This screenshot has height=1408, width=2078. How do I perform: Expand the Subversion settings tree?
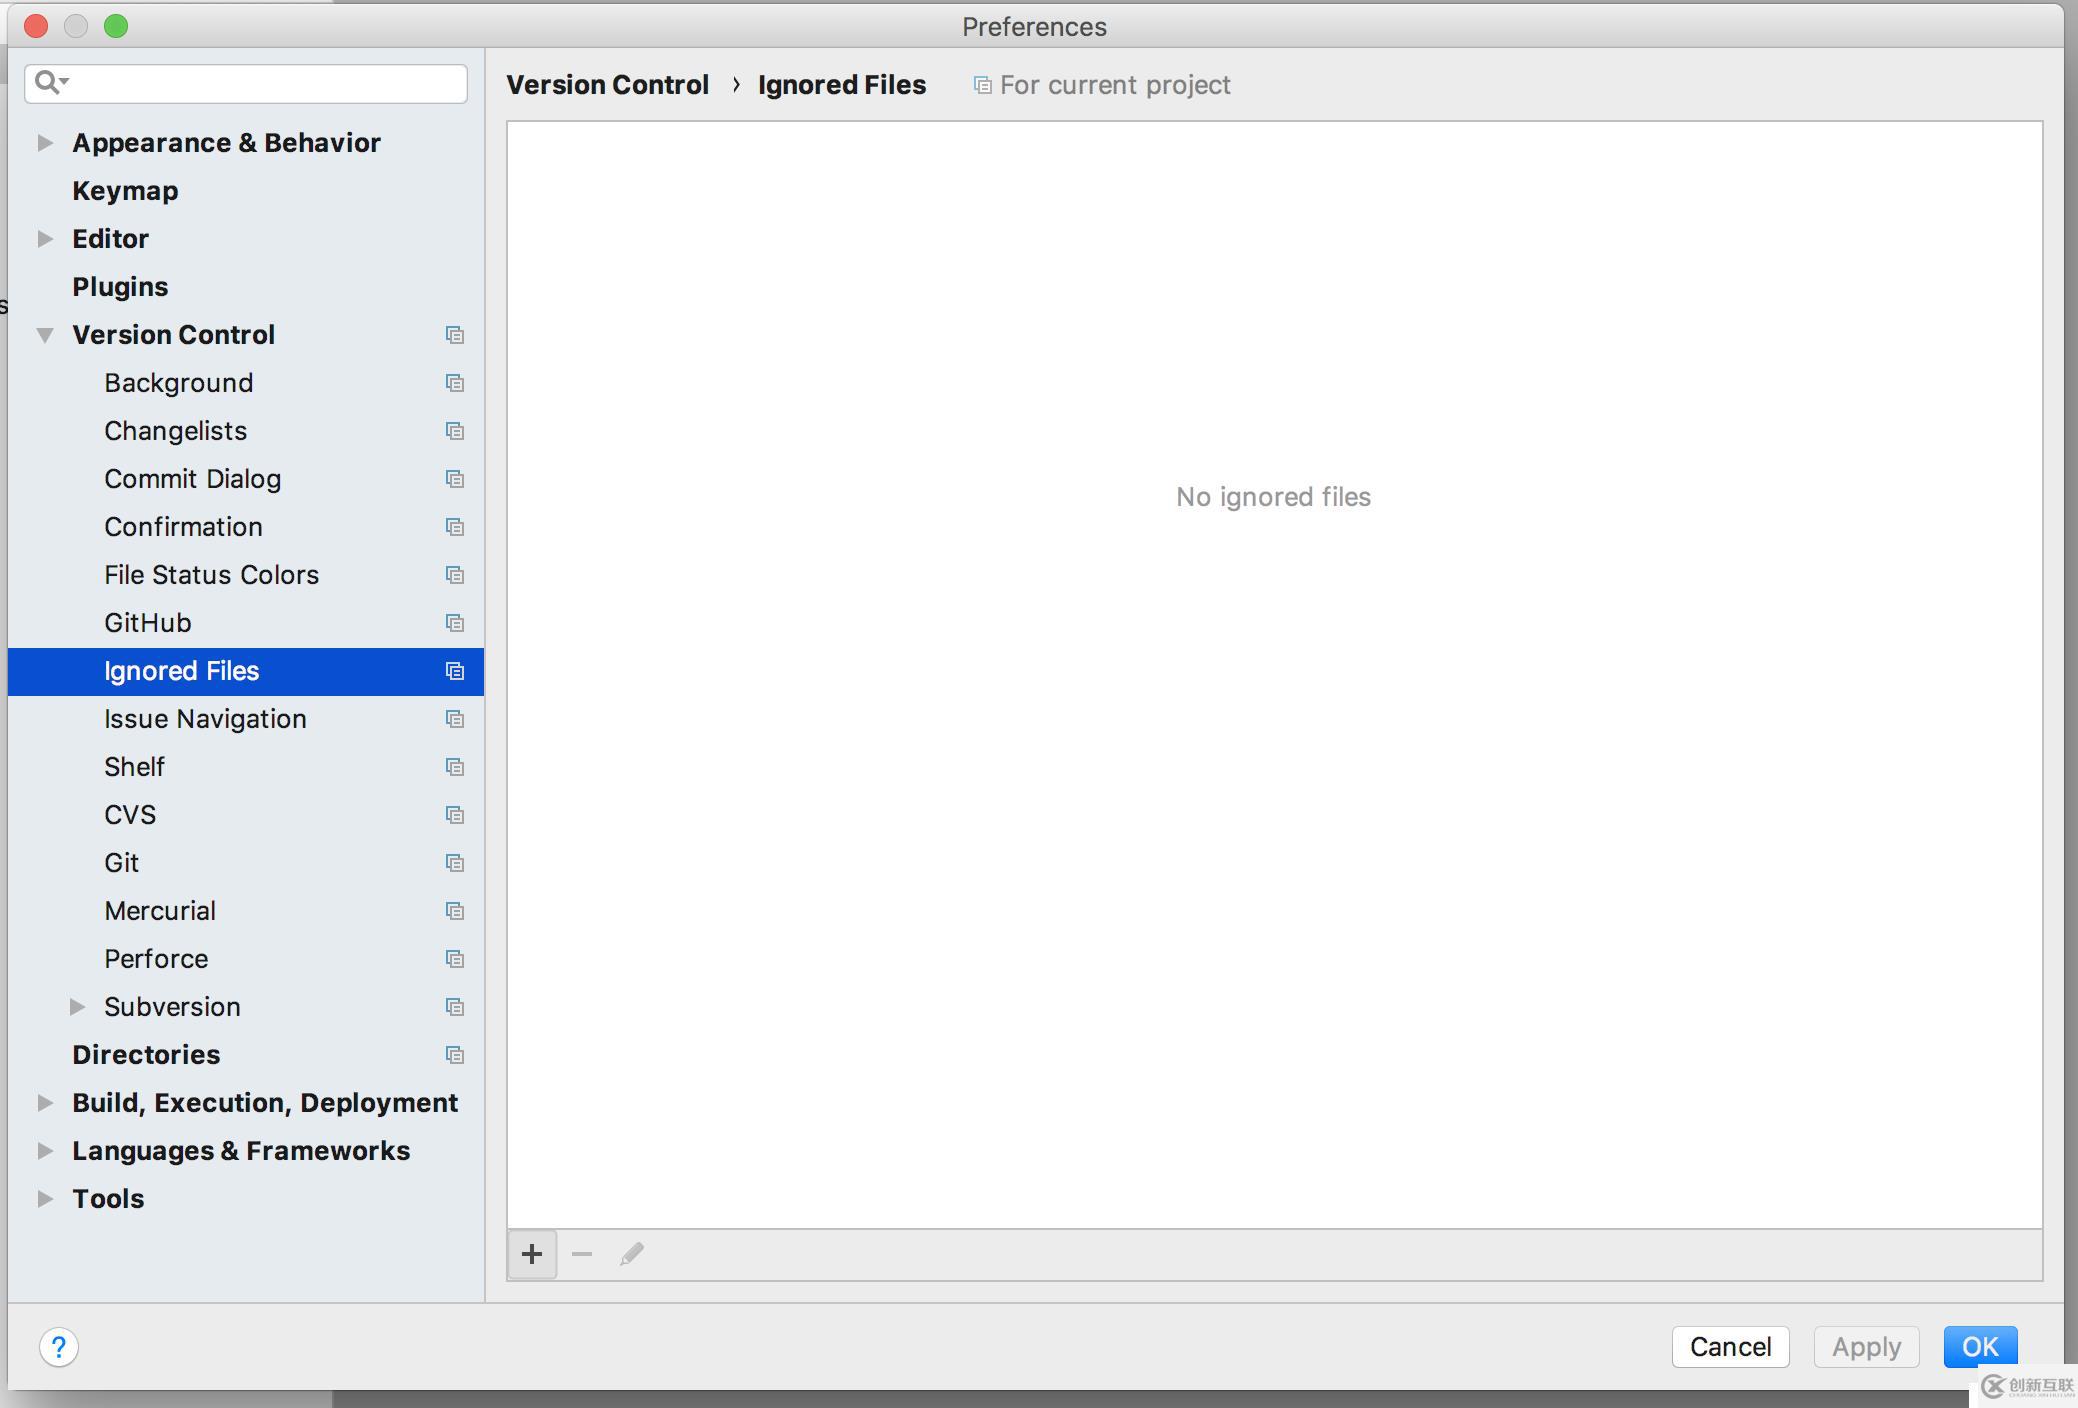click(x=80, y=1006)
